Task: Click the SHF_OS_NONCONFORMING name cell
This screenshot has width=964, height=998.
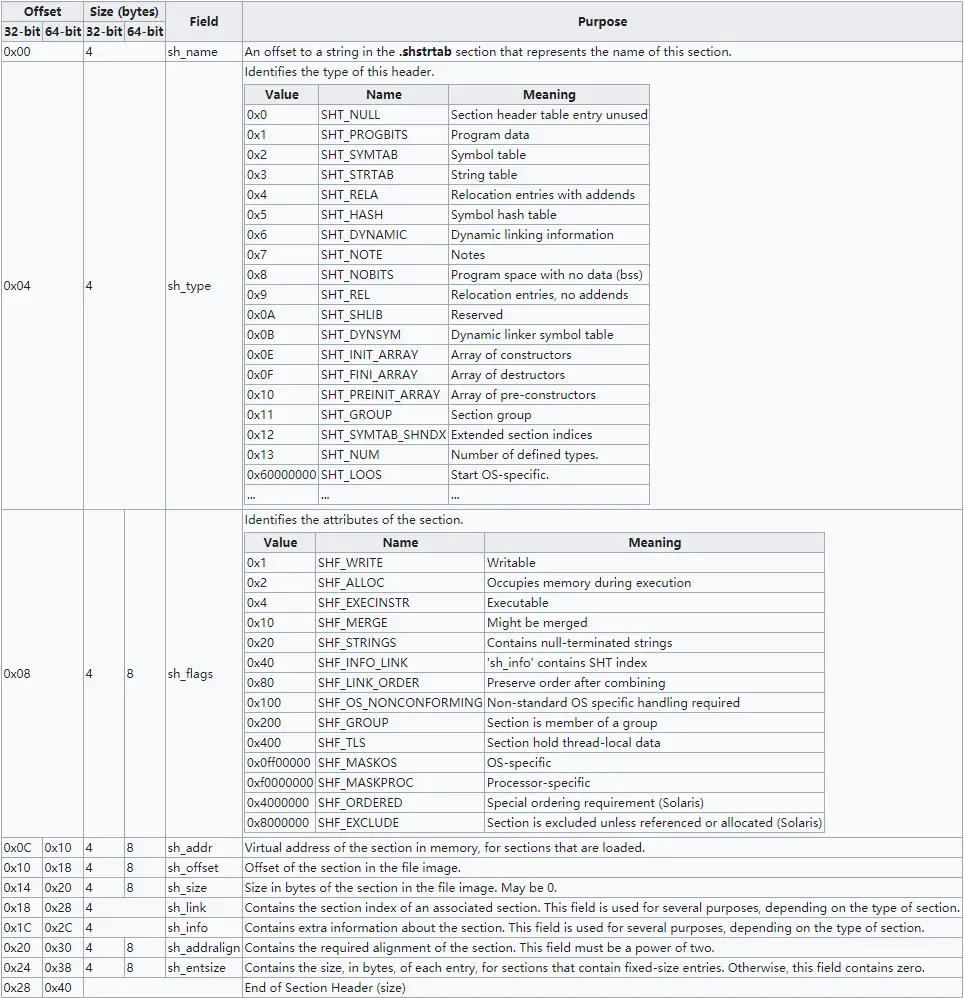Action: click(x=400, y=703)
